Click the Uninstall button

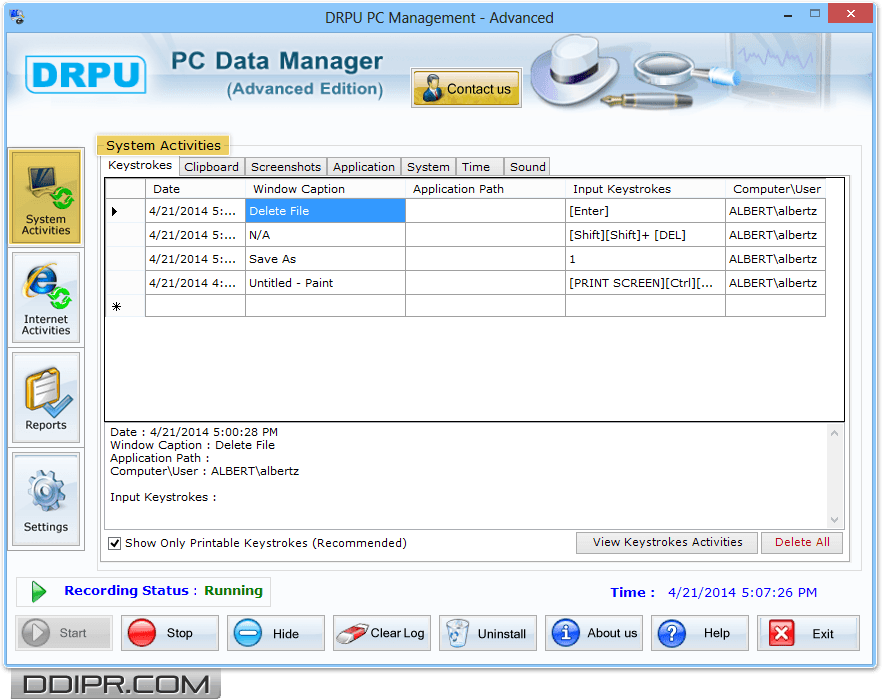click(x=488, y=633)
